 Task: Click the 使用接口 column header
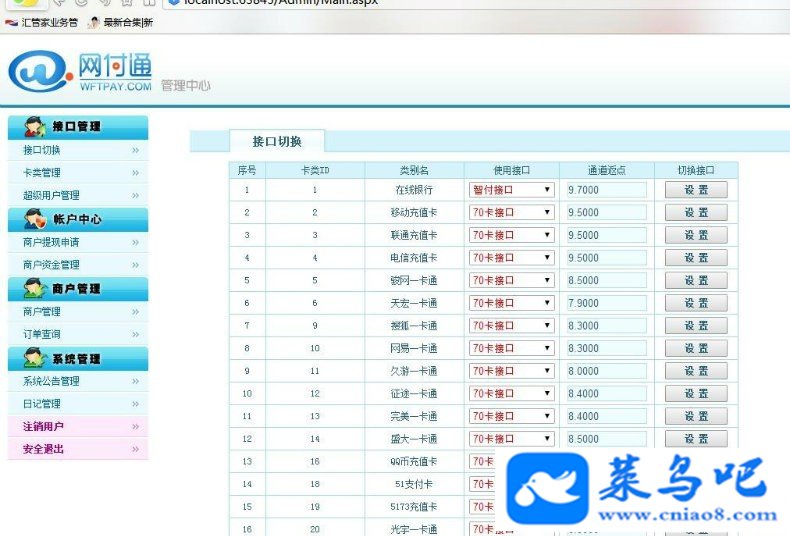pyautogui.click(x=511, y=170)
